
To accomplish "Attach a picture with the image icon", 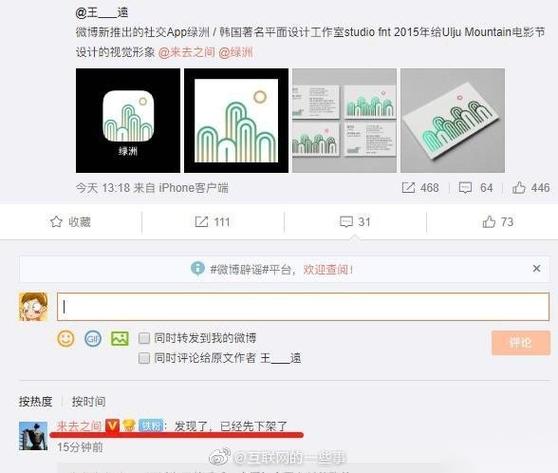I will click(x=120, y=338).
